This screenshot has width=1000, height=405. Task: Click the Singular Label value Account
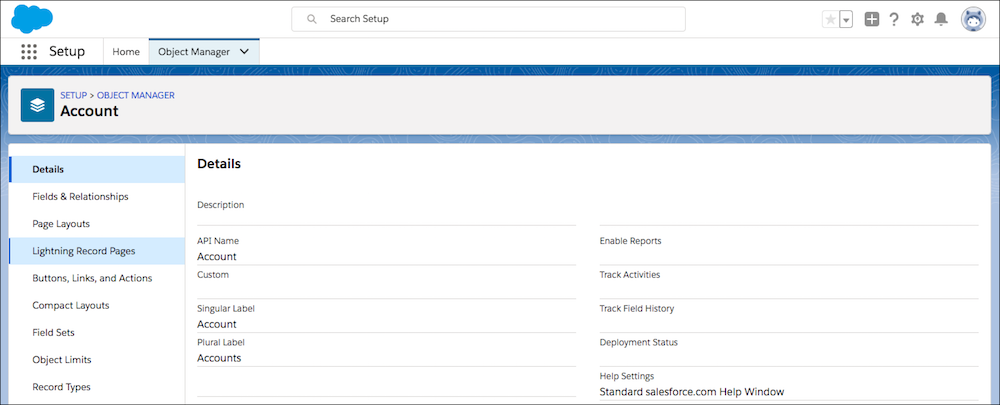pos(217,324)
